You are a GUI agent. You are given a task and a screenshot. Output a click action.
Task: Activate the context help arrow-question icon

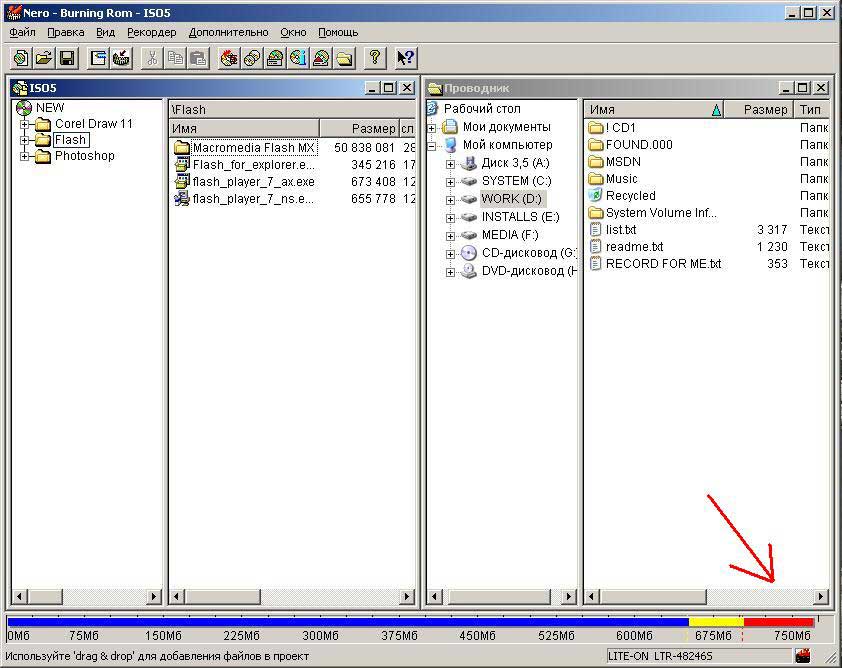tap(406, 57)
